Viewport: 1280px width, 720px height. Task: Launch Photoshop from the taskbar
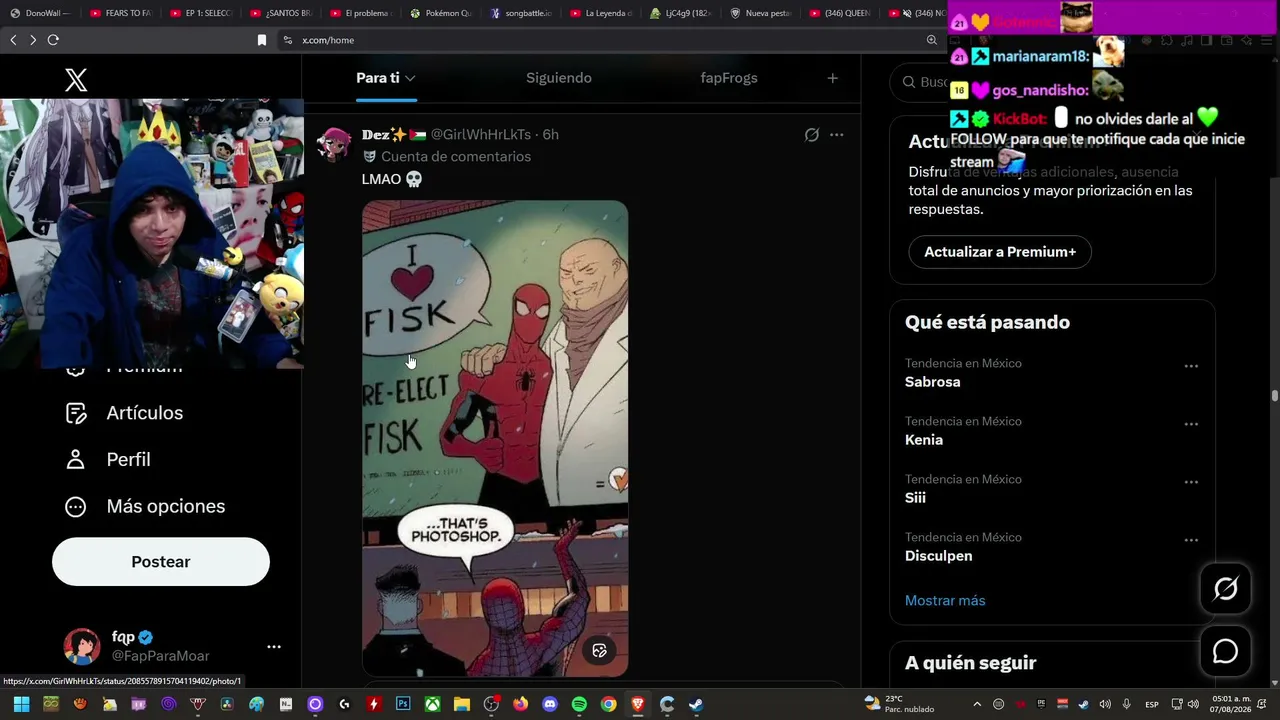pyautogui.click(x=403, y=704)
